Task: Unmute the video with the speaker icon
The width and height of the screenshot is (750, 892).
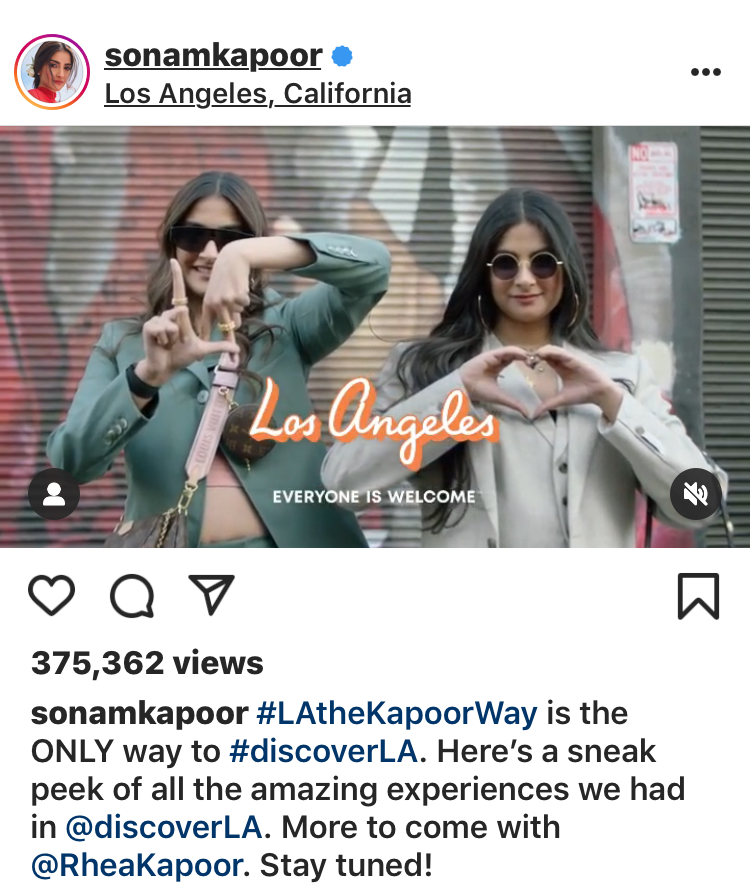Action: point(695,494)
